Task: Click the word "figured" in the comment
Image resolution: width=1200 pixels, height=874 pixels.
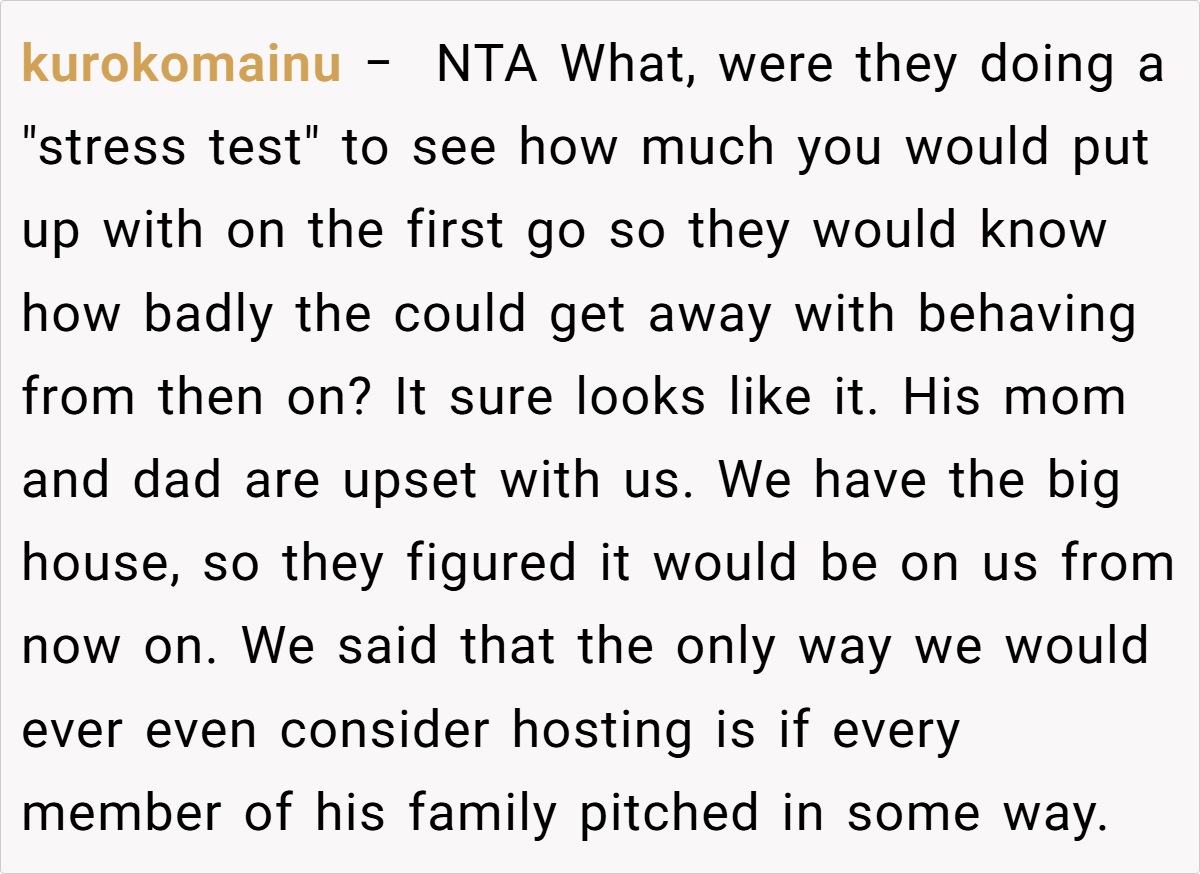Action: coord(491,564)
